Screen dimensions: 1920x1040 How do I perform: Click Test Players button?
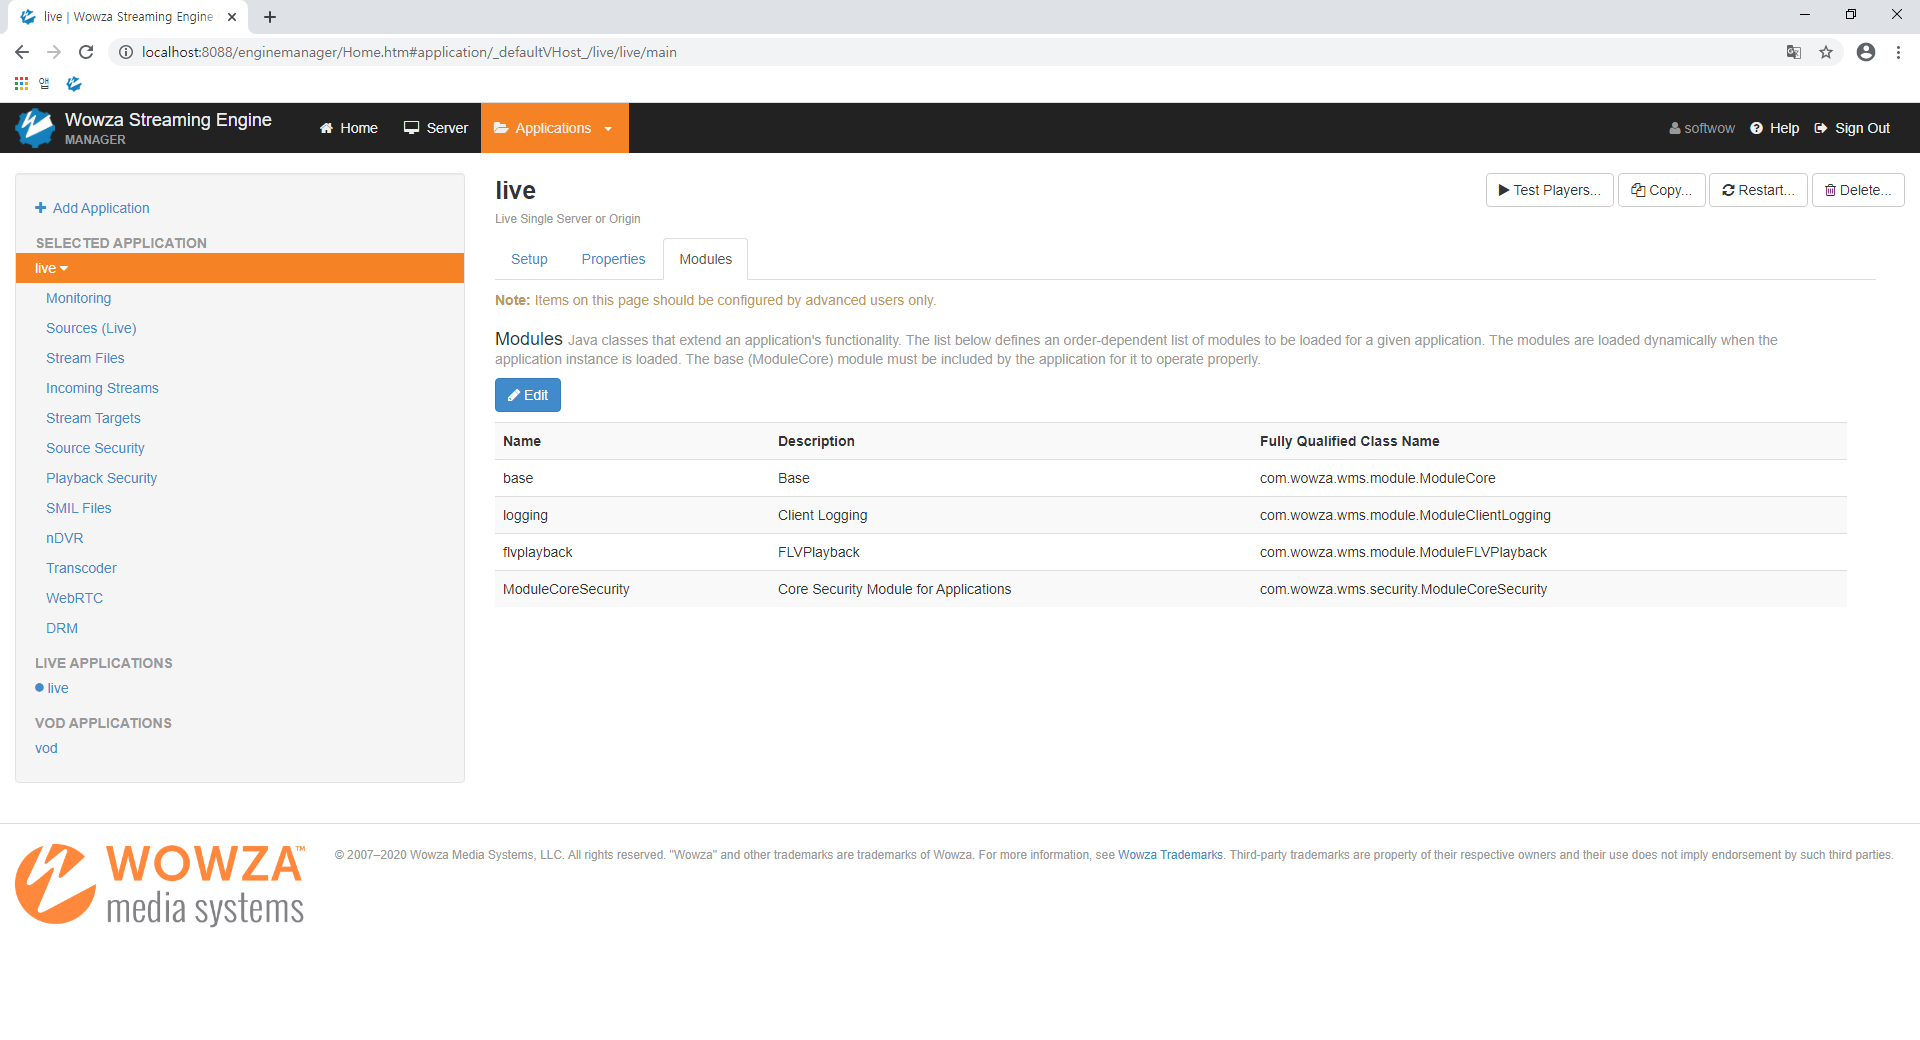pyautogui.click(x=1549, y=190)
